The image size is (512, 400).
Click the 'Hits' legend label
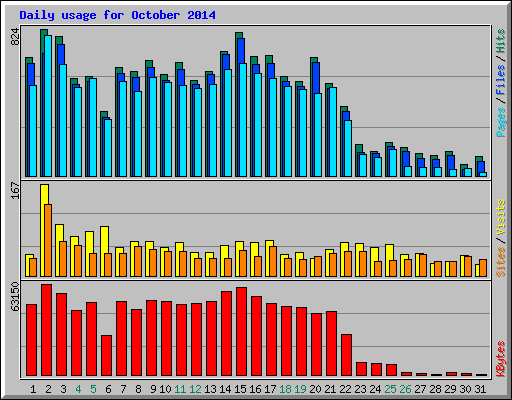[501, 41]
